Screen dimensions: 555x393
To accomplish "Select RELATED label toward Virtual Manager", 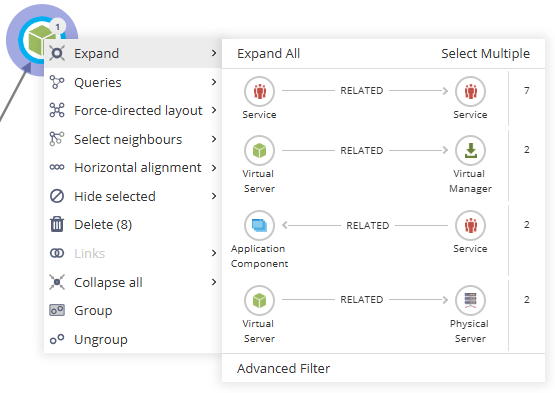I will pyautogui.click(x=362, y=150).
